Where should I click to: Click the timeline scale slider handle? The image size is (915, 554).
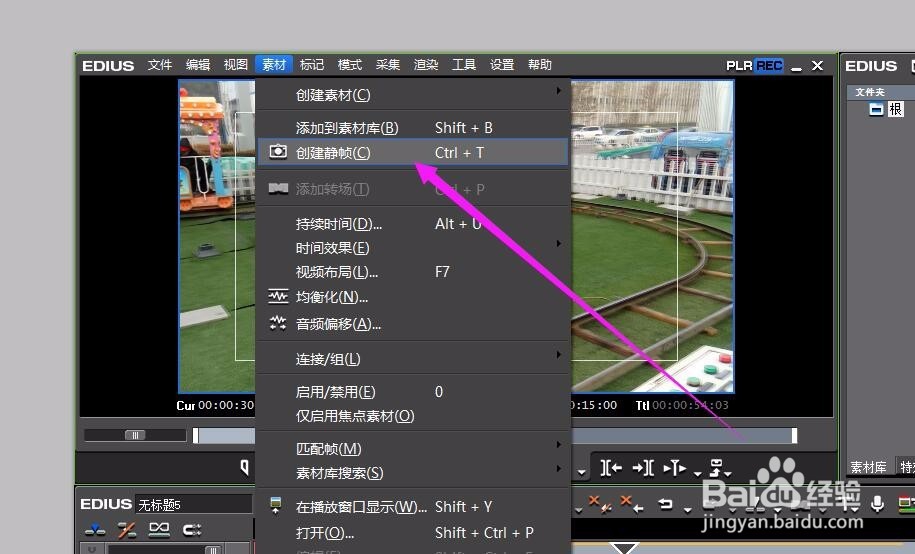pos(214,549)
